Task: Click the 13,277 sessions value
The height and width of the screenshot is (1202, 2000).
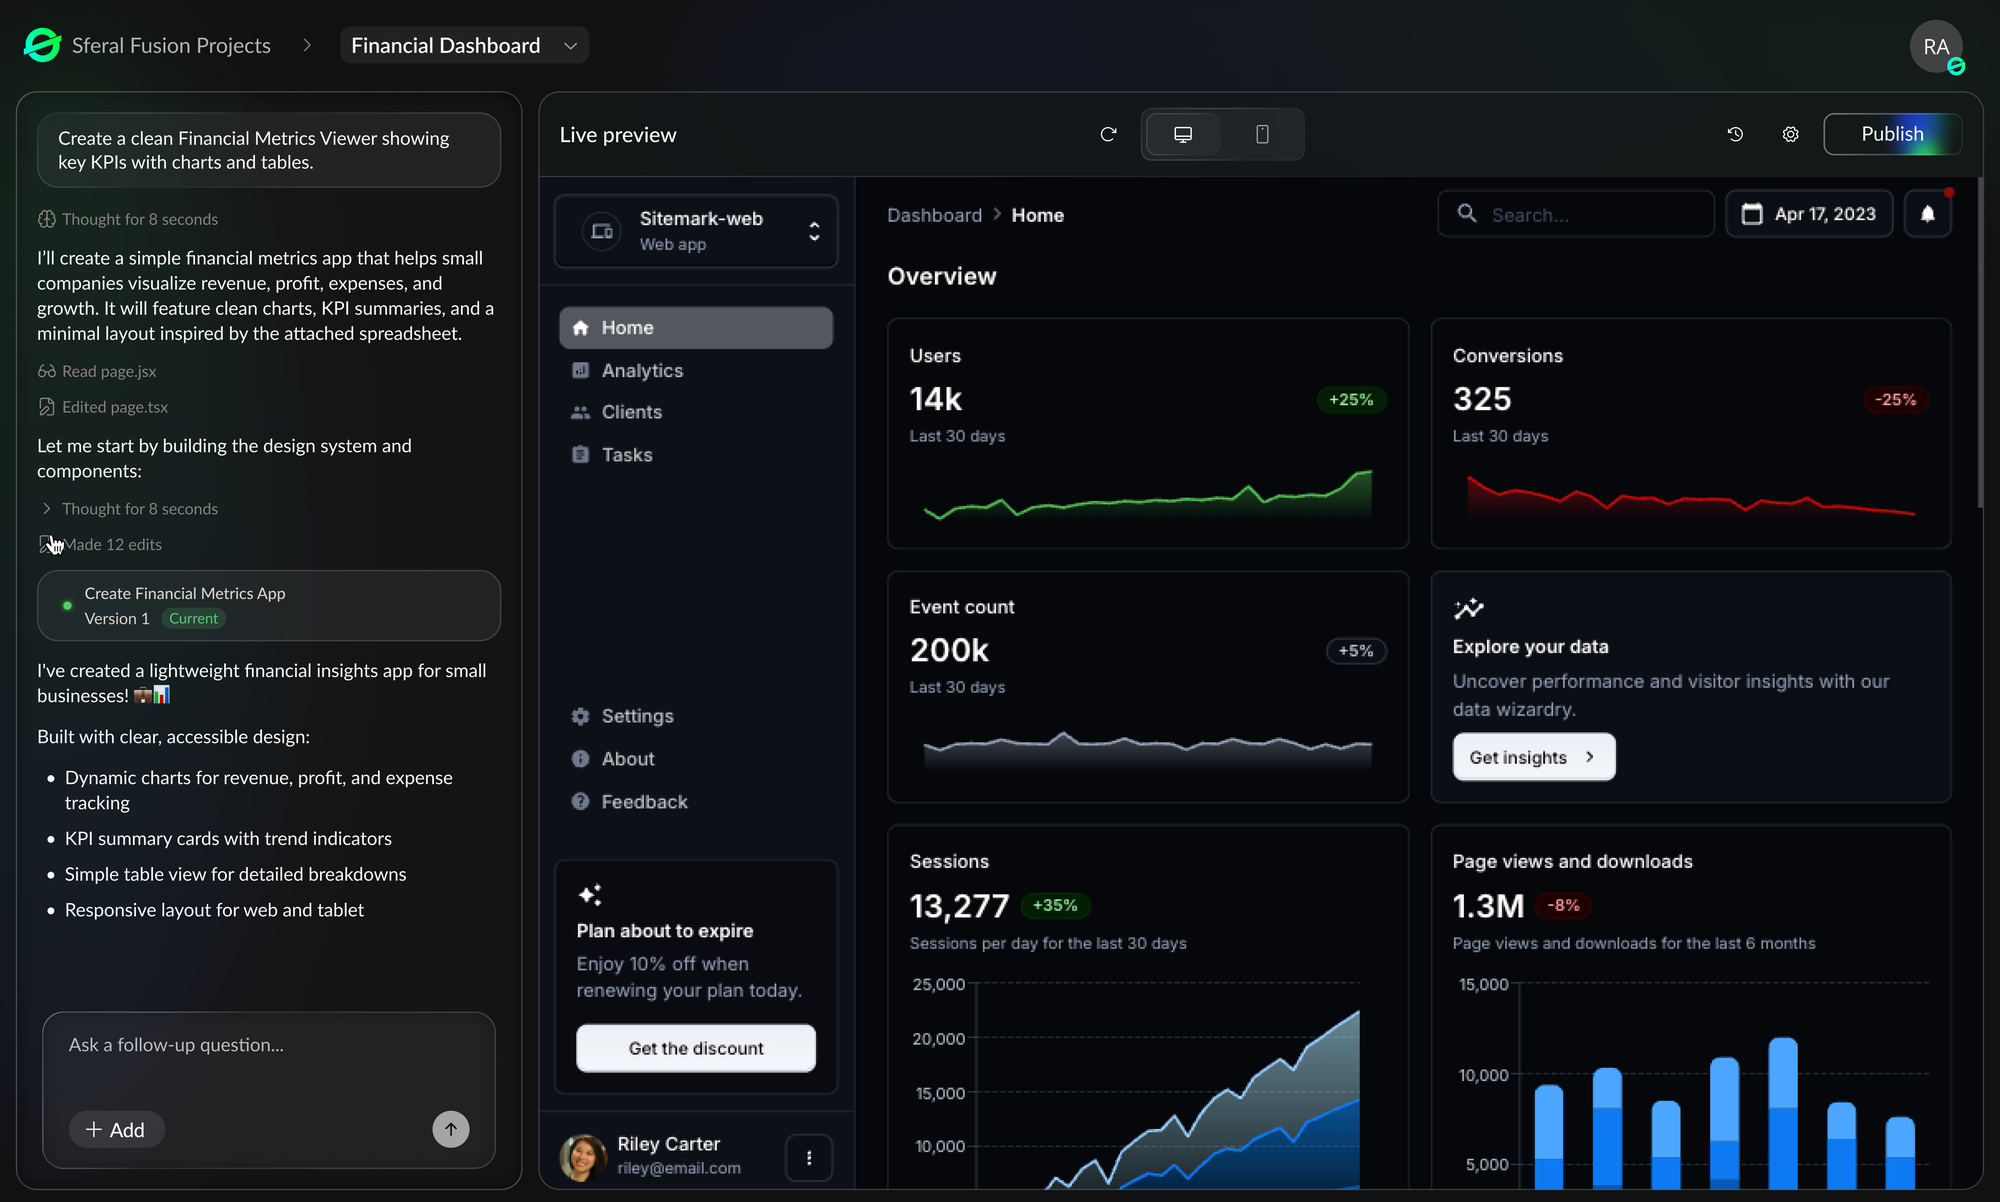Action: coord(959,906)
